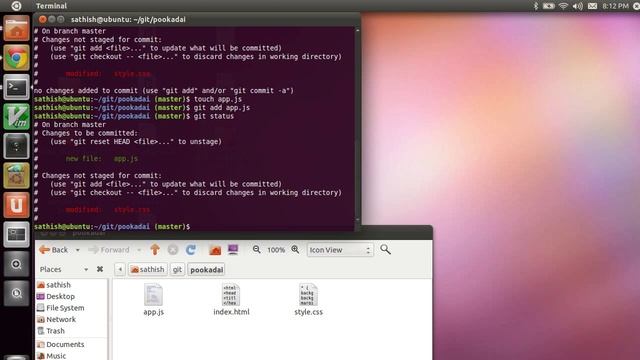Click the 8:12 PM clock
The width and height of the screenshot is (640, 360).
click(615, 6)
